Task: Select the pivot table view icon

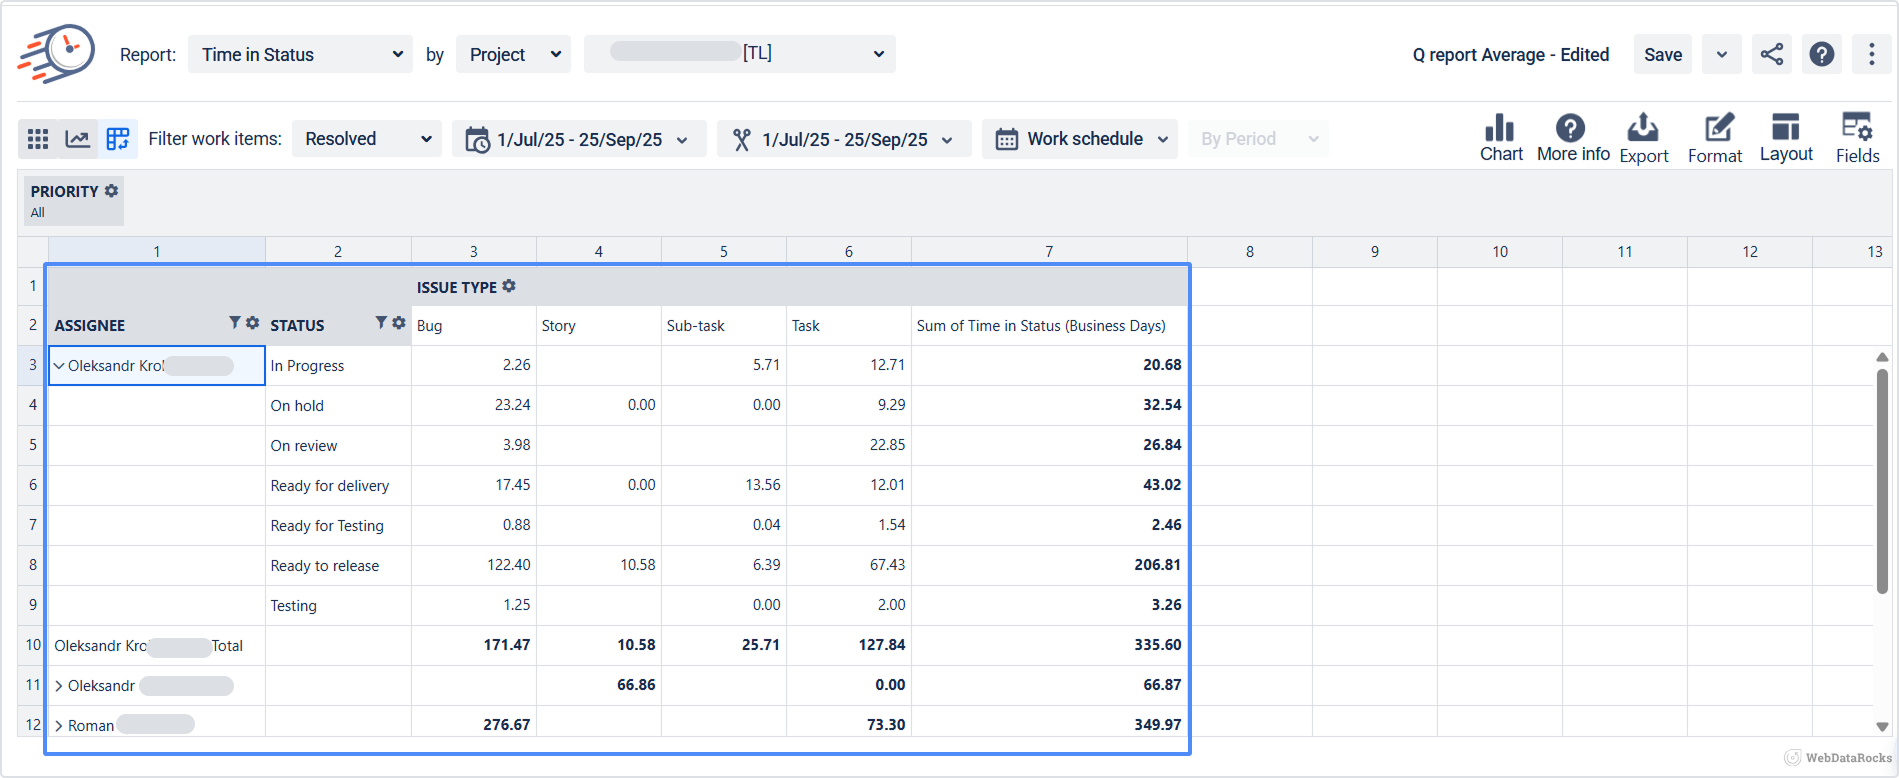Action: point(118,139)
